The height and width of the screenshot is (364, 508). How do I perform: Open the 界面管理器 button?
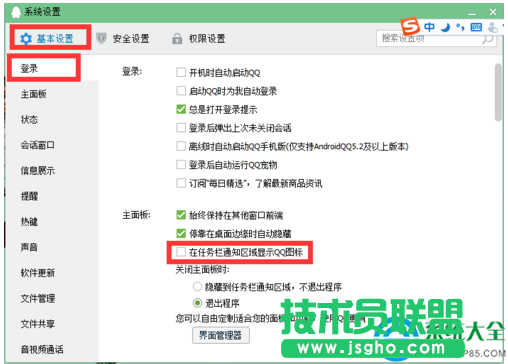coord(221,335)
